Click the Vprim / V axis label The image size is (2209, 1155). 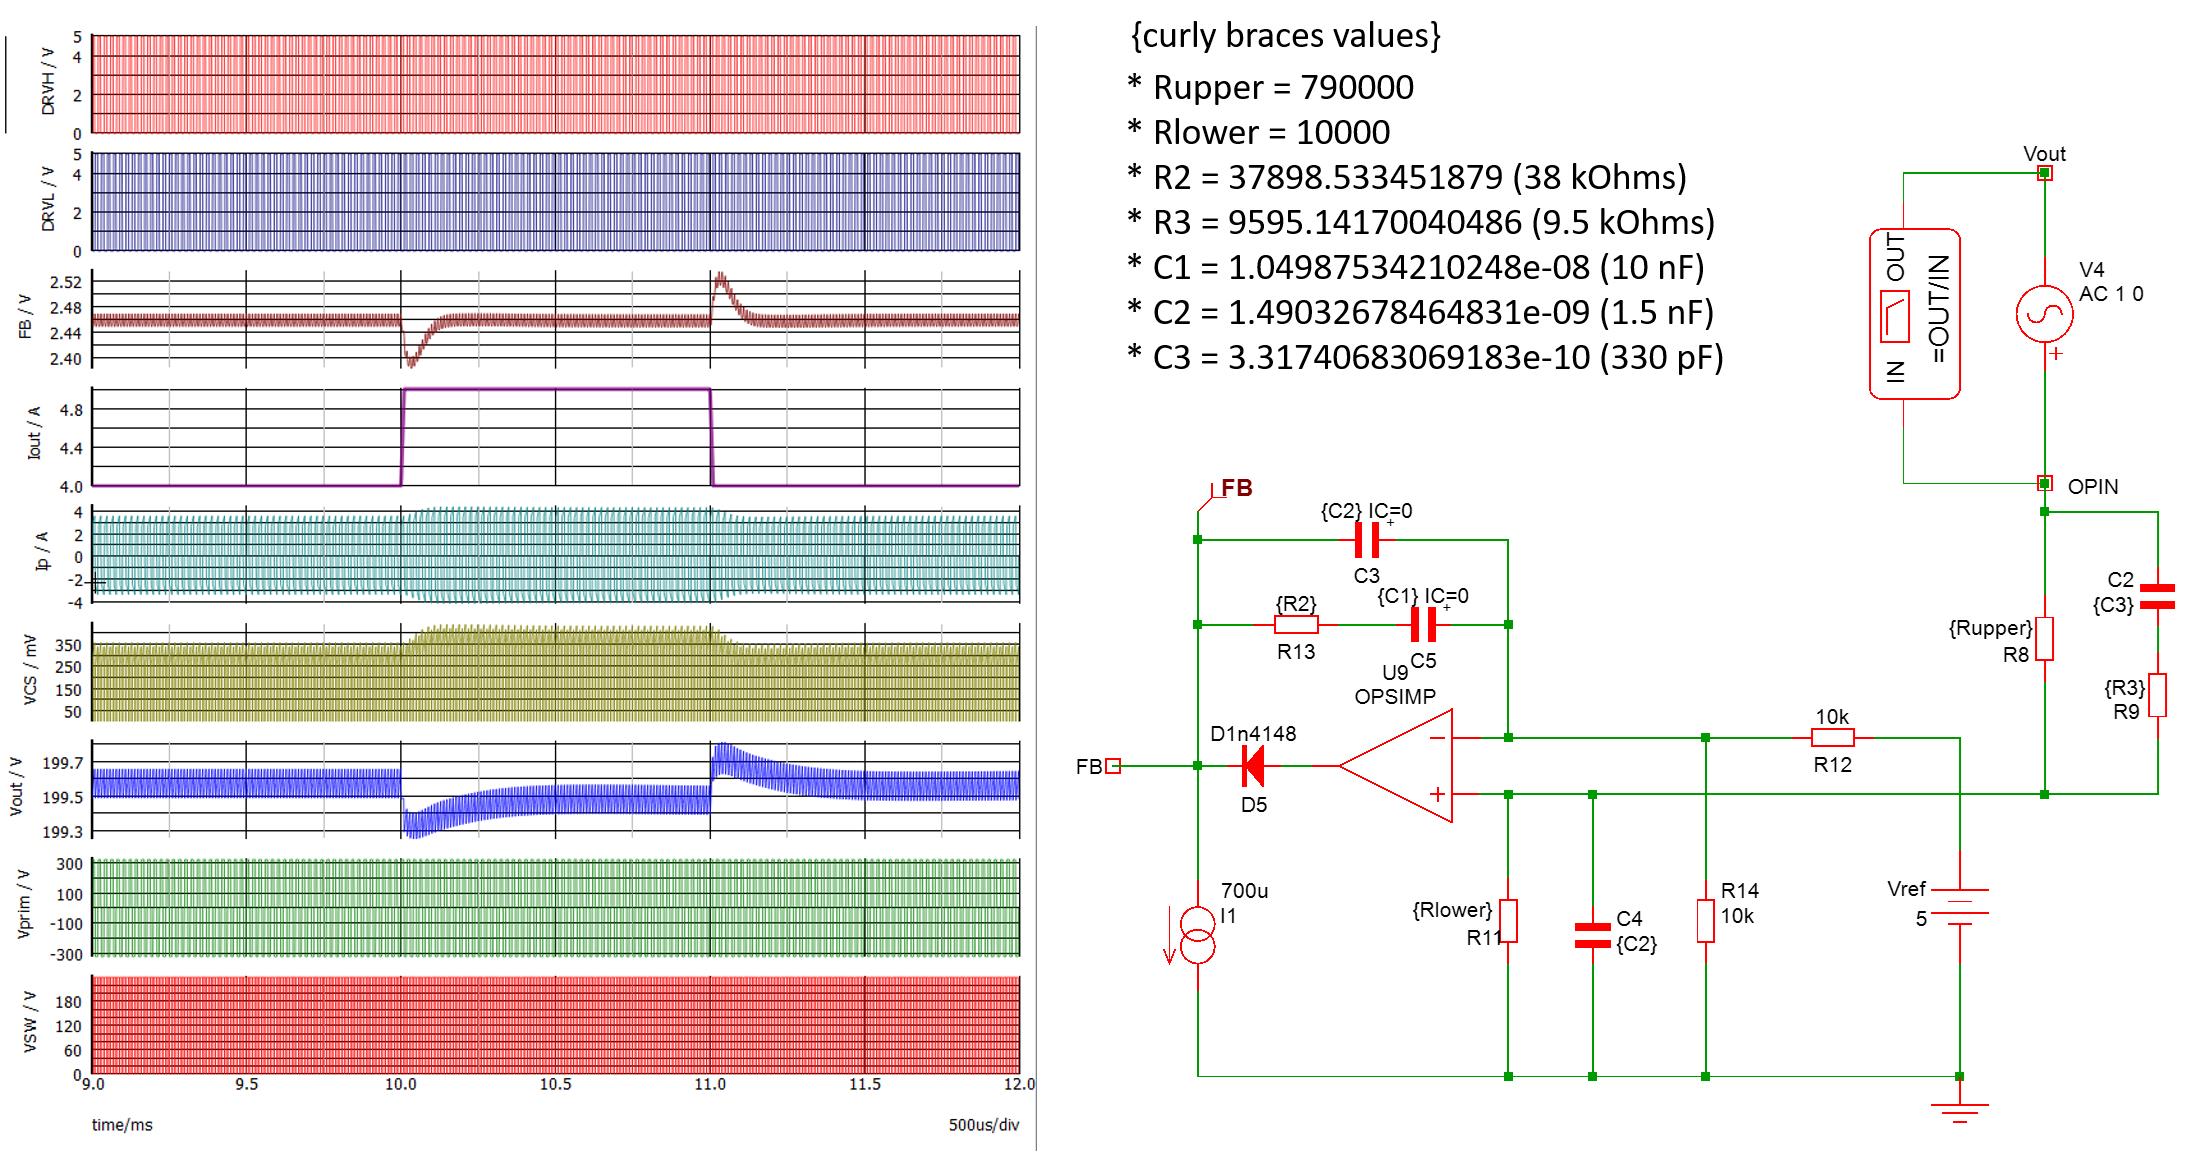24,903
